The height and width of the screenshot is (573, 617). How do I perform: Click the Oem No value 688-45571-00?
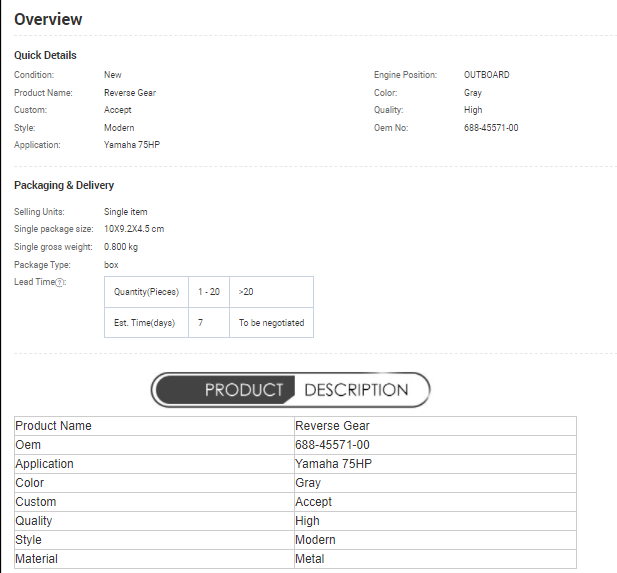[490, 128]
